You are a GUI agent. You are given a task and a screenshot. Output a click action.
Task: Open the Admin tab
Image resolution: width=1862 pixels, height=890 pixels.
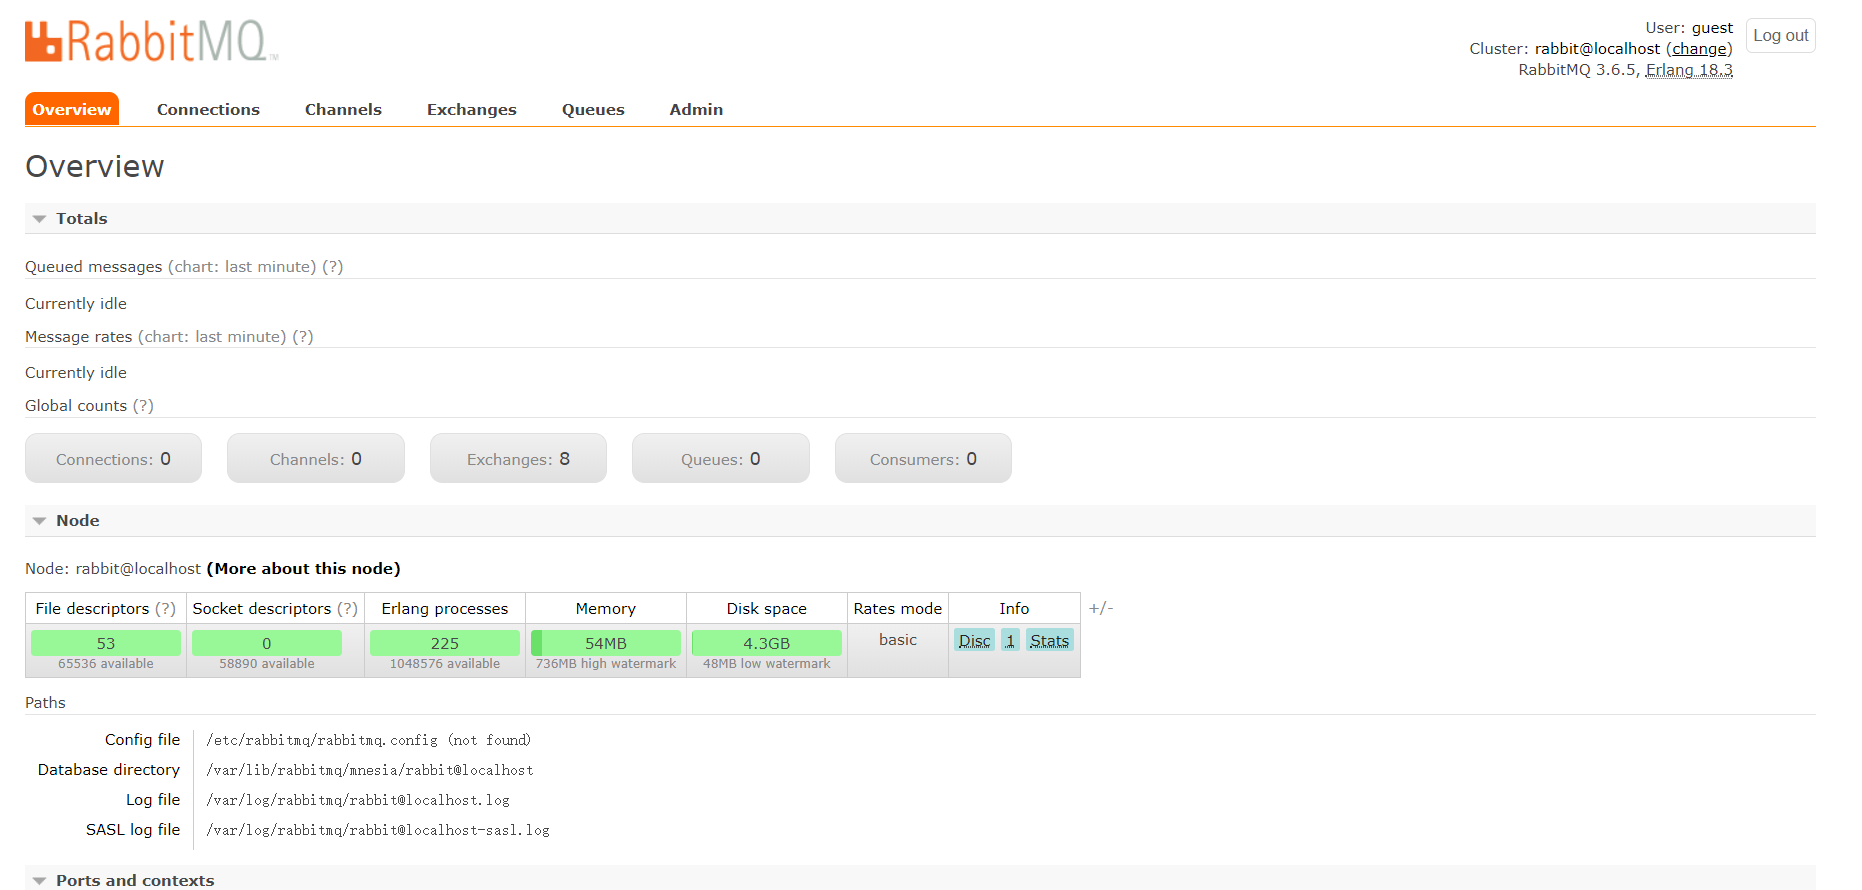tap(696, 109)
